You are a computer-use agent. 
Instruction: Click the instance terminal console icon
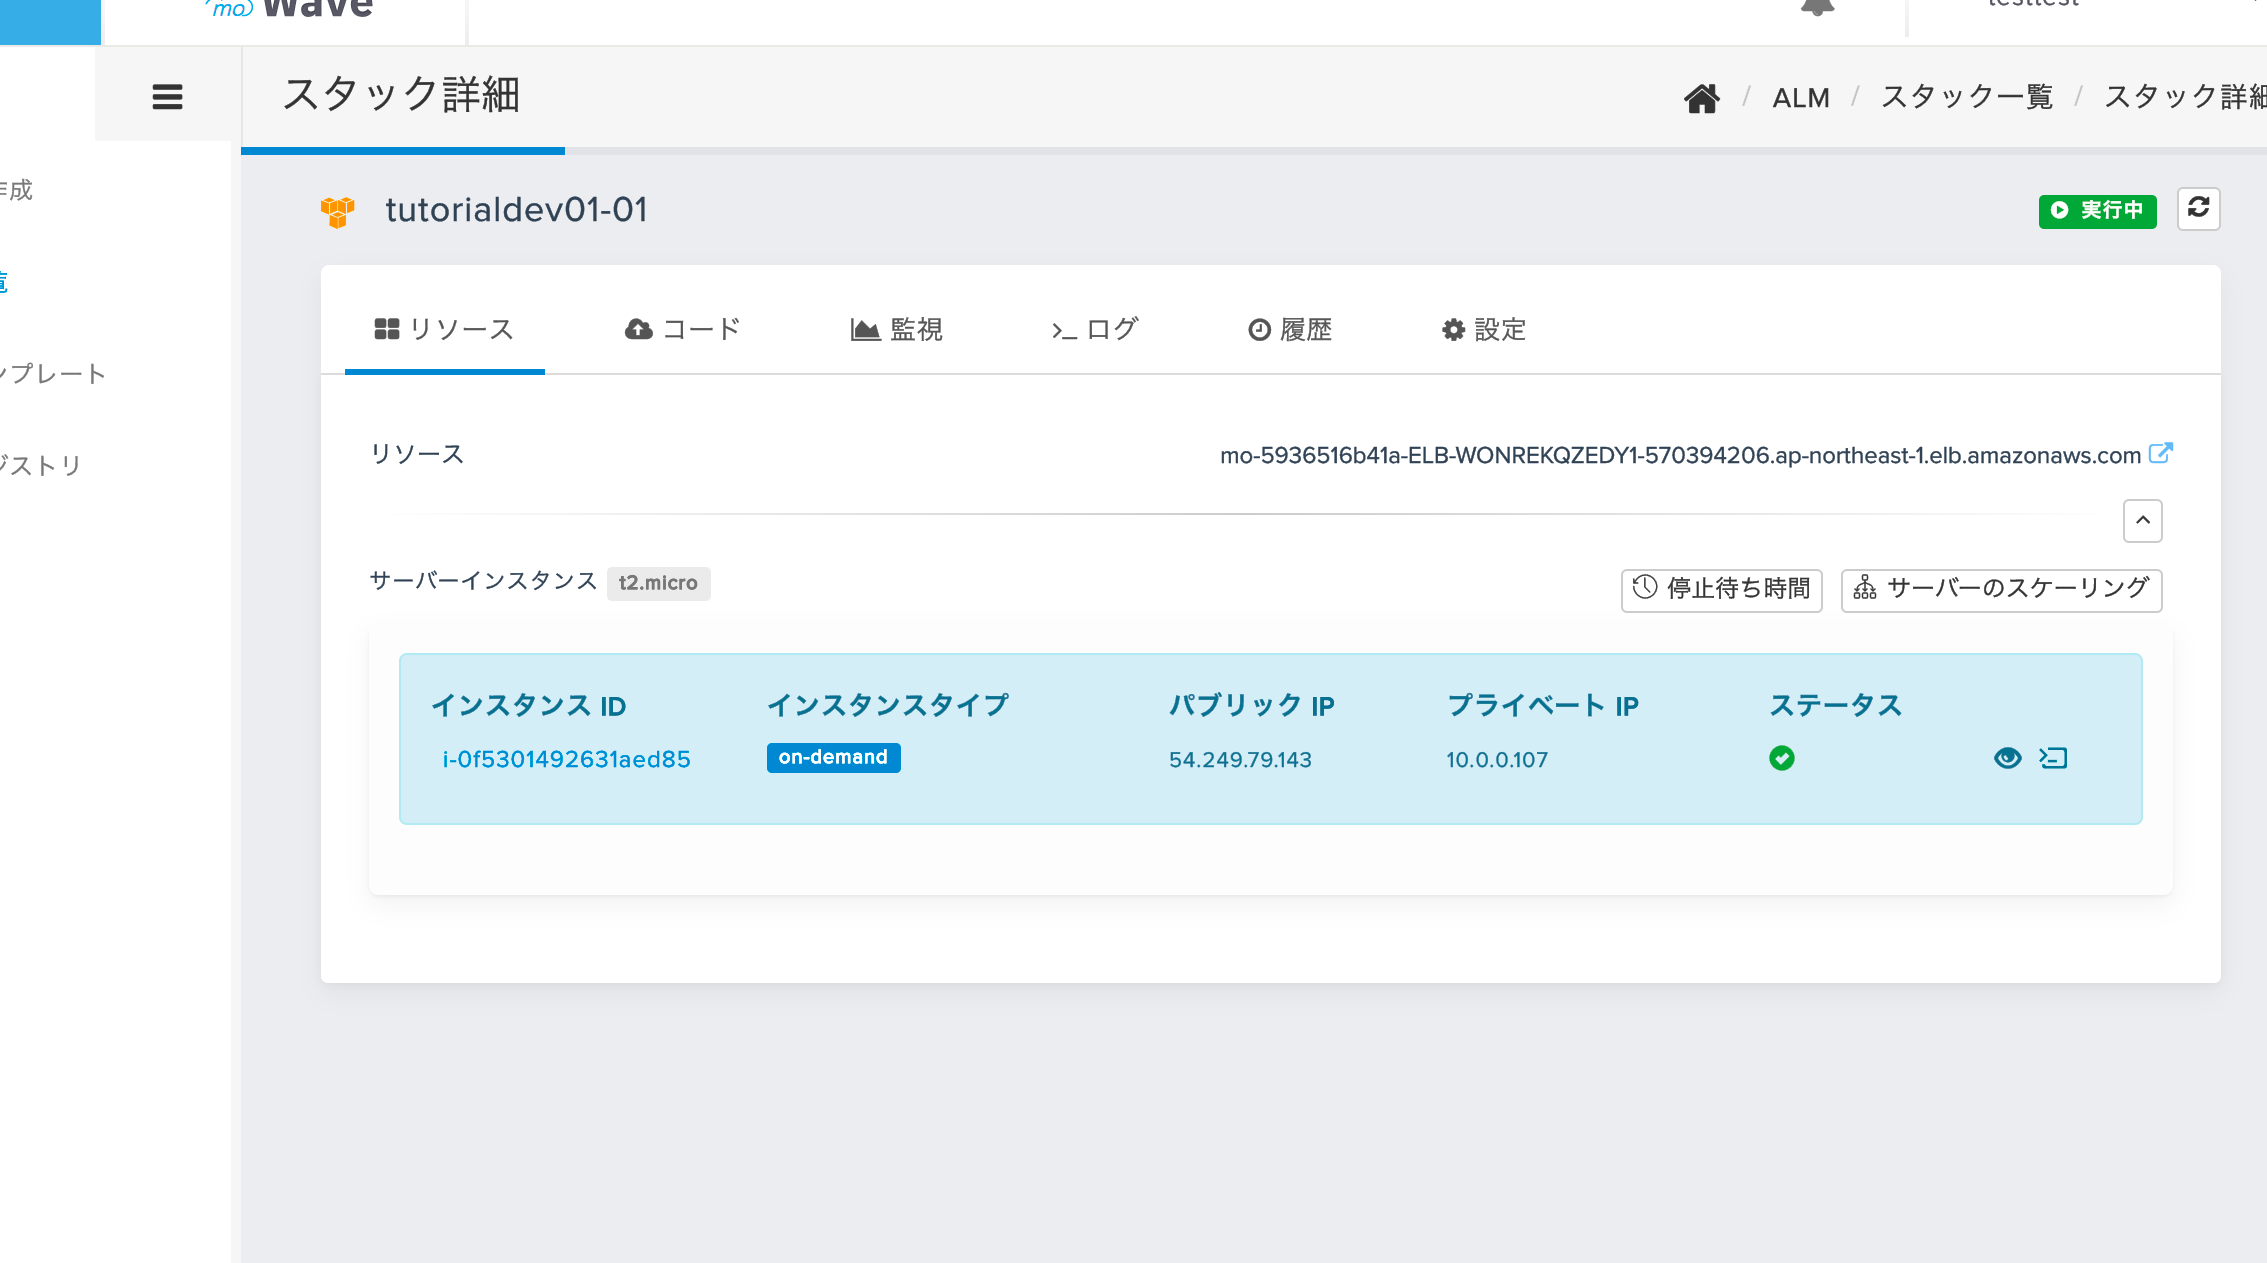[x=2053, y=758]
